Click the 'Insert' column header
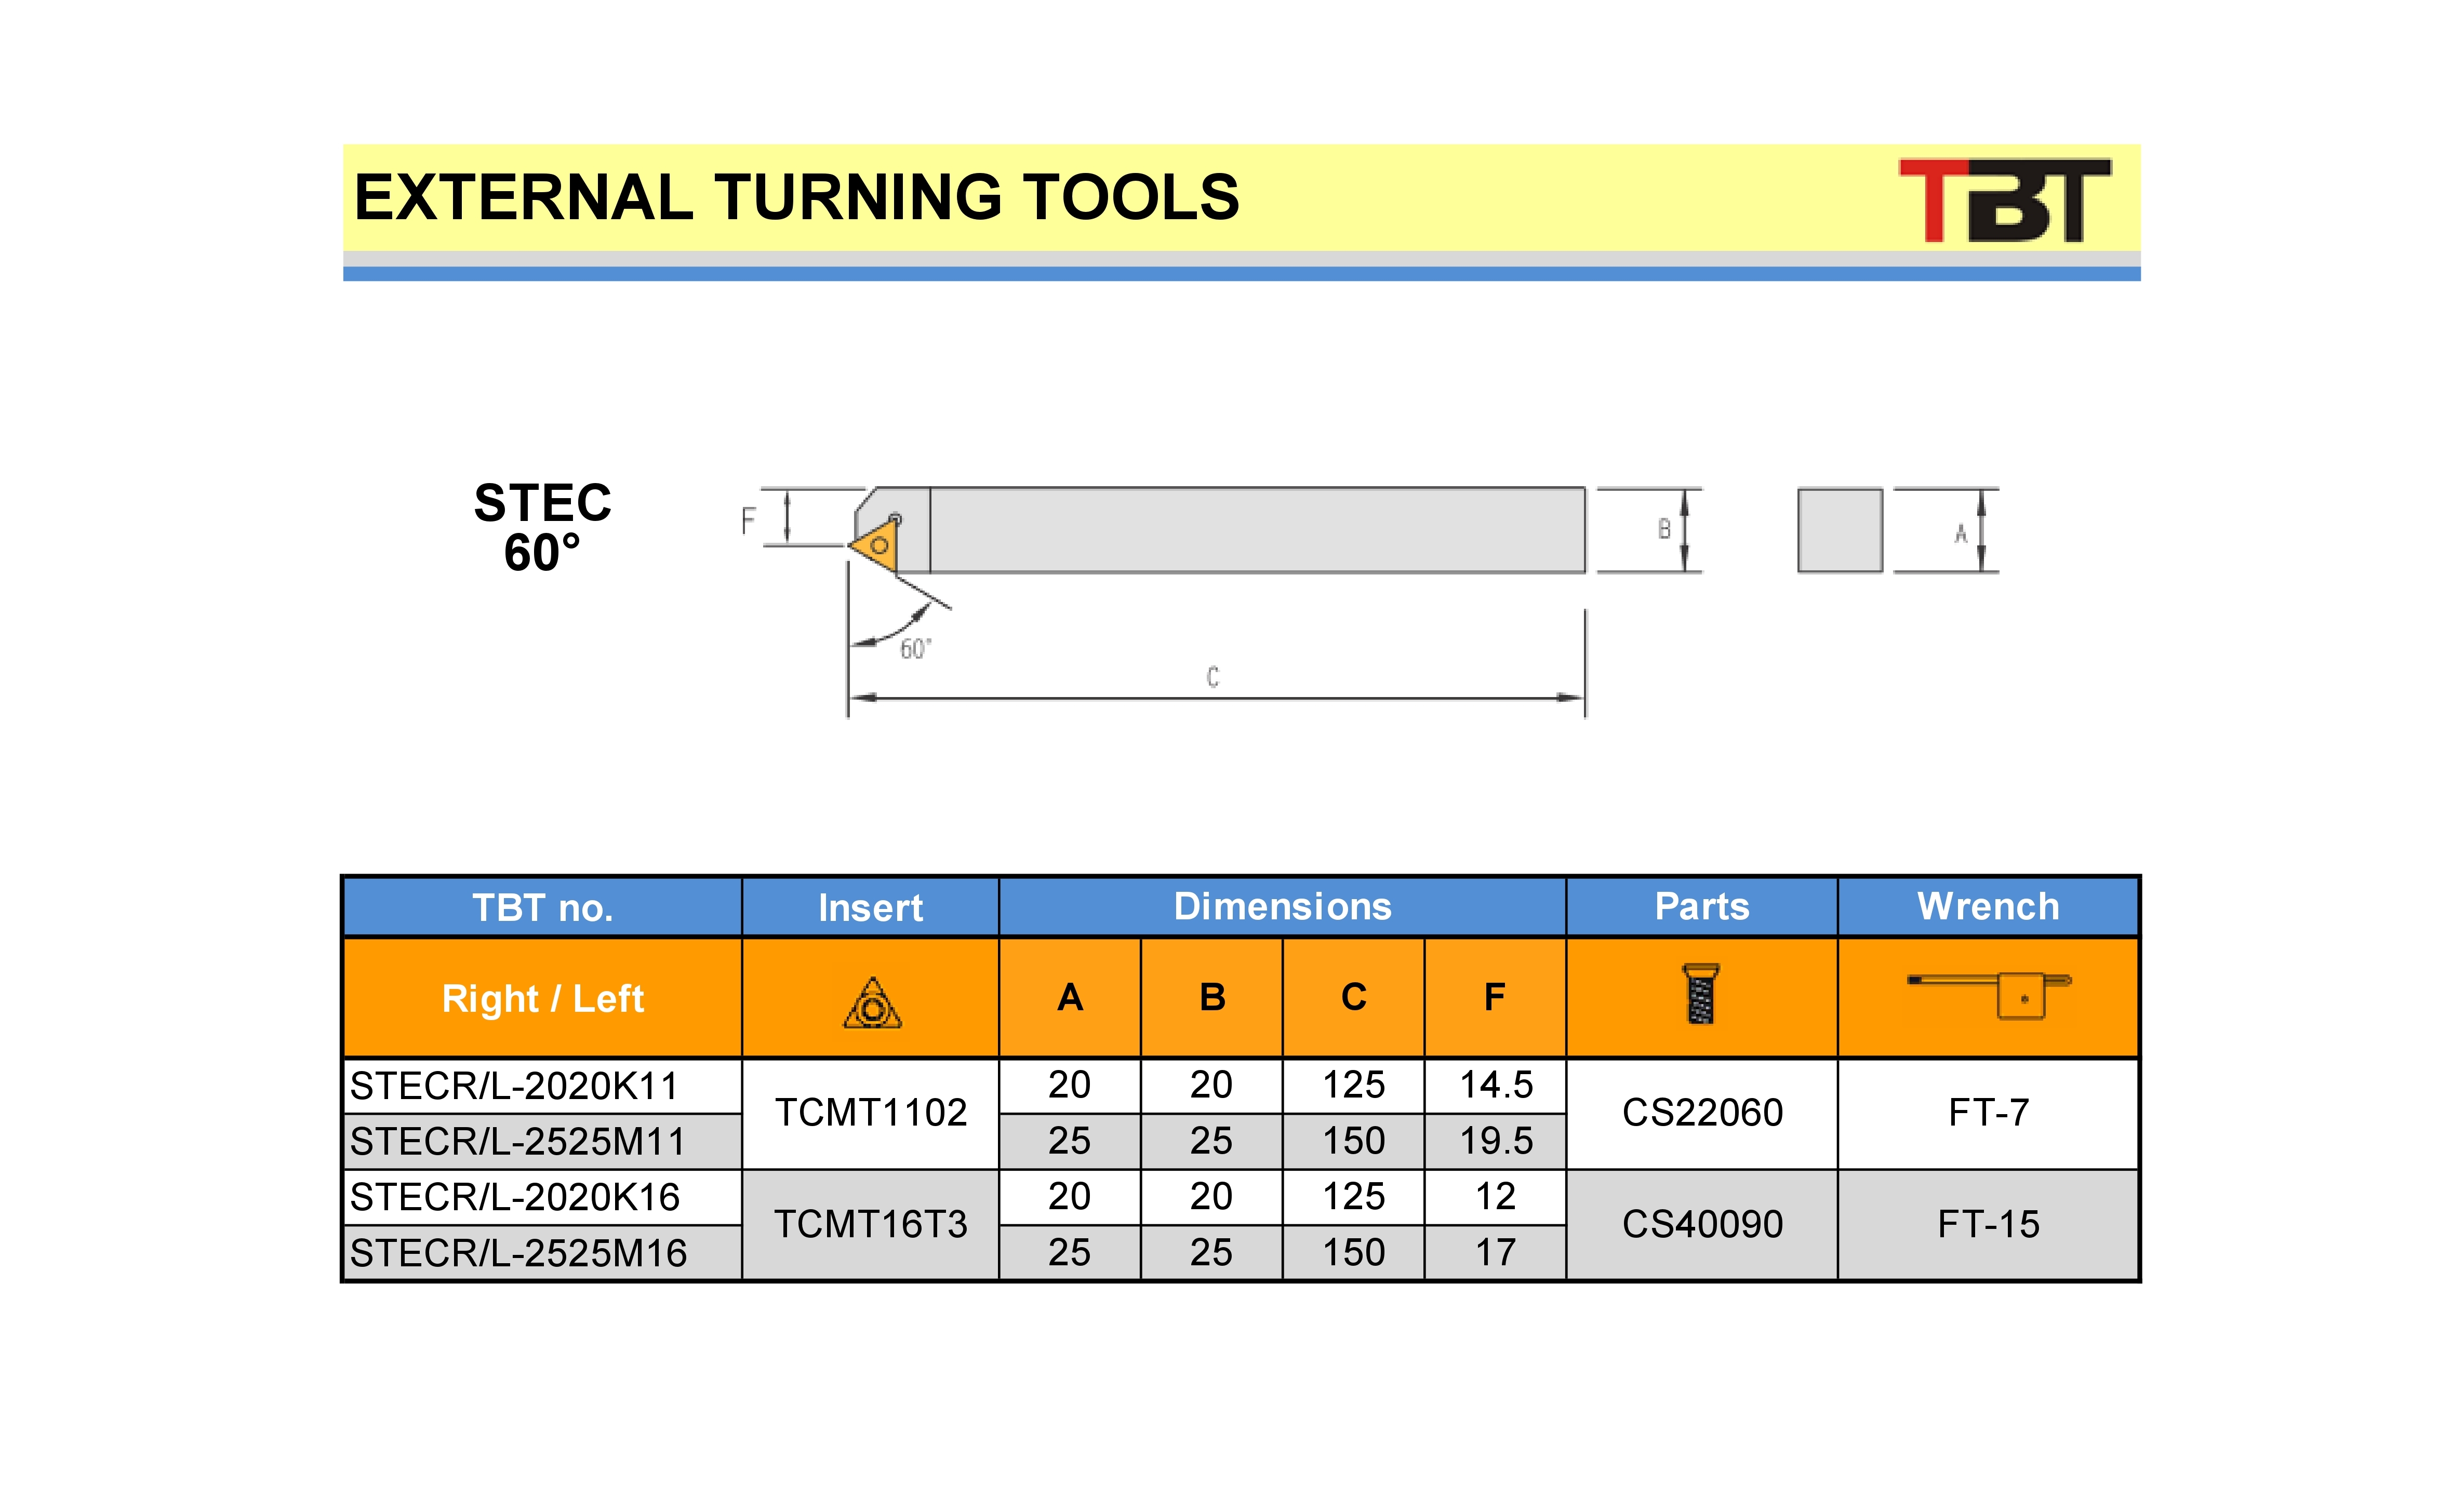2438x1512 pixels. click(870, 907)
